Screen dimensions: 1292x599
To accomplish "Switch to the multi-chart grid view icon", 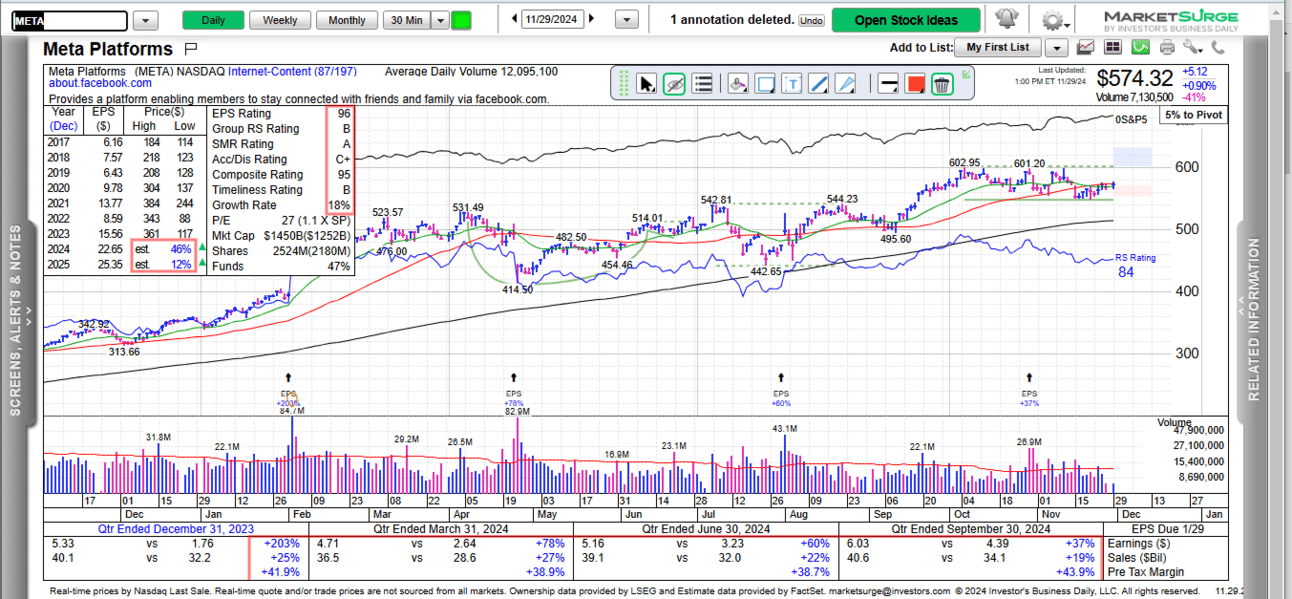I will pos(1113,47).
